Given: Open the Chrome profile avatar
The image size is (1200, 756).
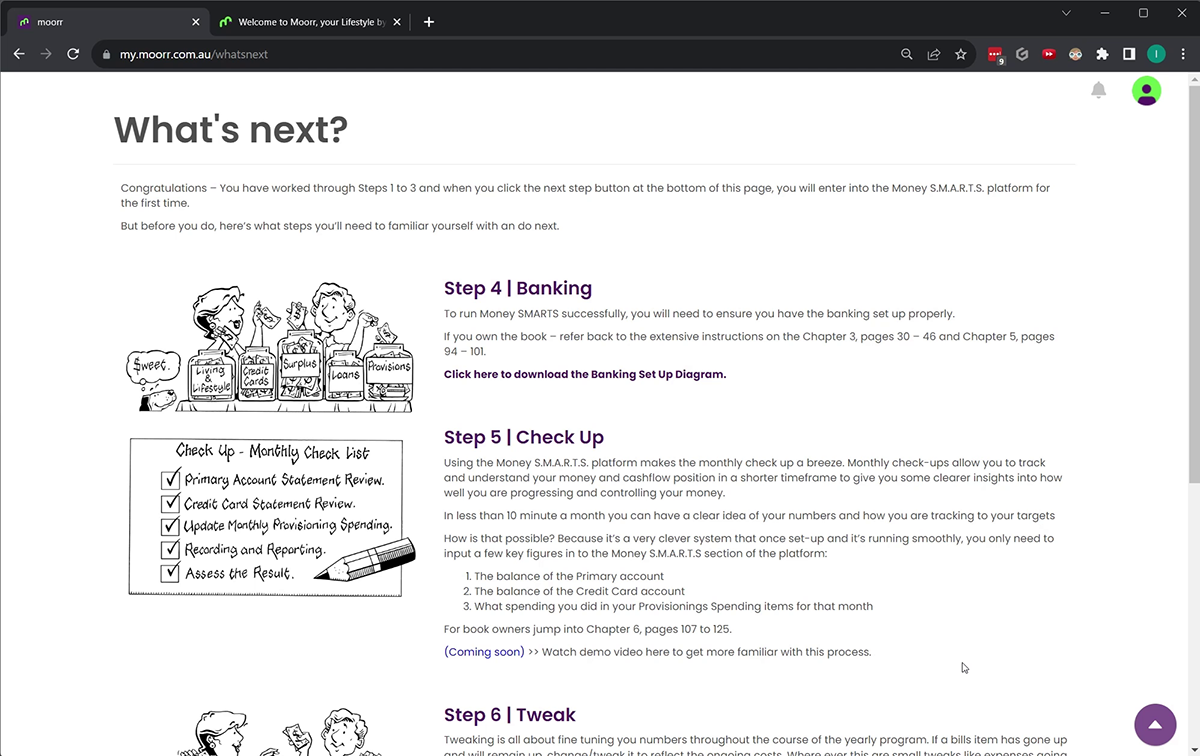Looking at the screenshot, I should tap(1156, 54).
